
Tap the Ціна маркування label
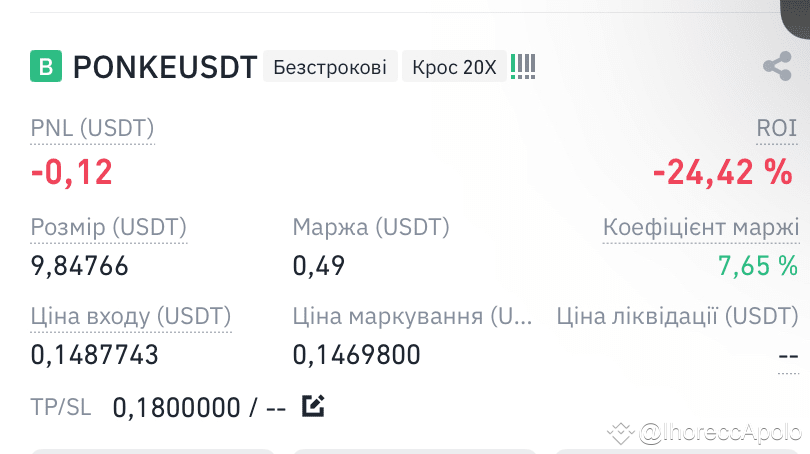pyautogui.click(x=412, y=316)
